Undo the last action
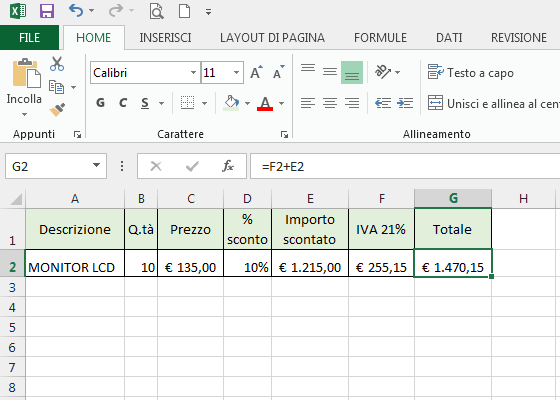The height and width of the screenshot is (400, 560). point(76,11)
